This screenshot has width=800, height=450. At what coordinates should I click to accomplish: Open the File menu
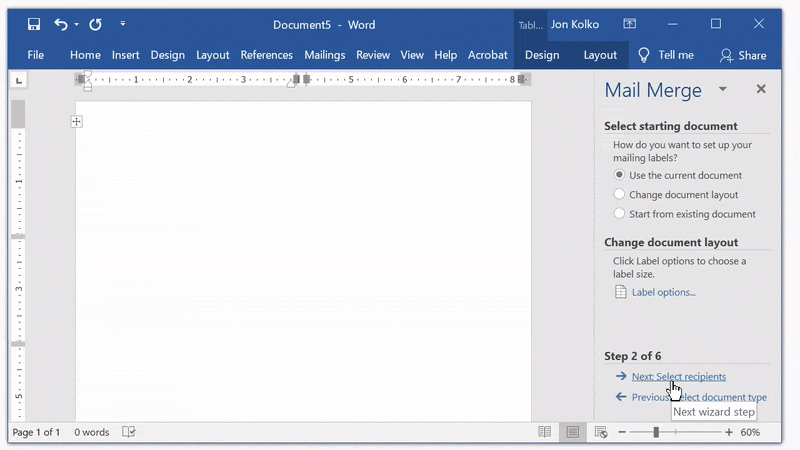click(x=35, y=55)
